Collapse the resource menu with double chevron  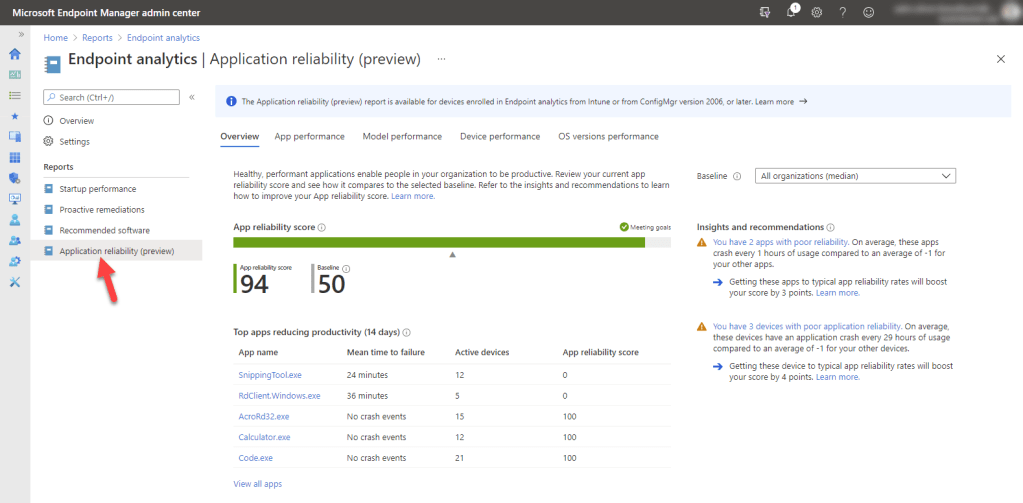(192, 97)
